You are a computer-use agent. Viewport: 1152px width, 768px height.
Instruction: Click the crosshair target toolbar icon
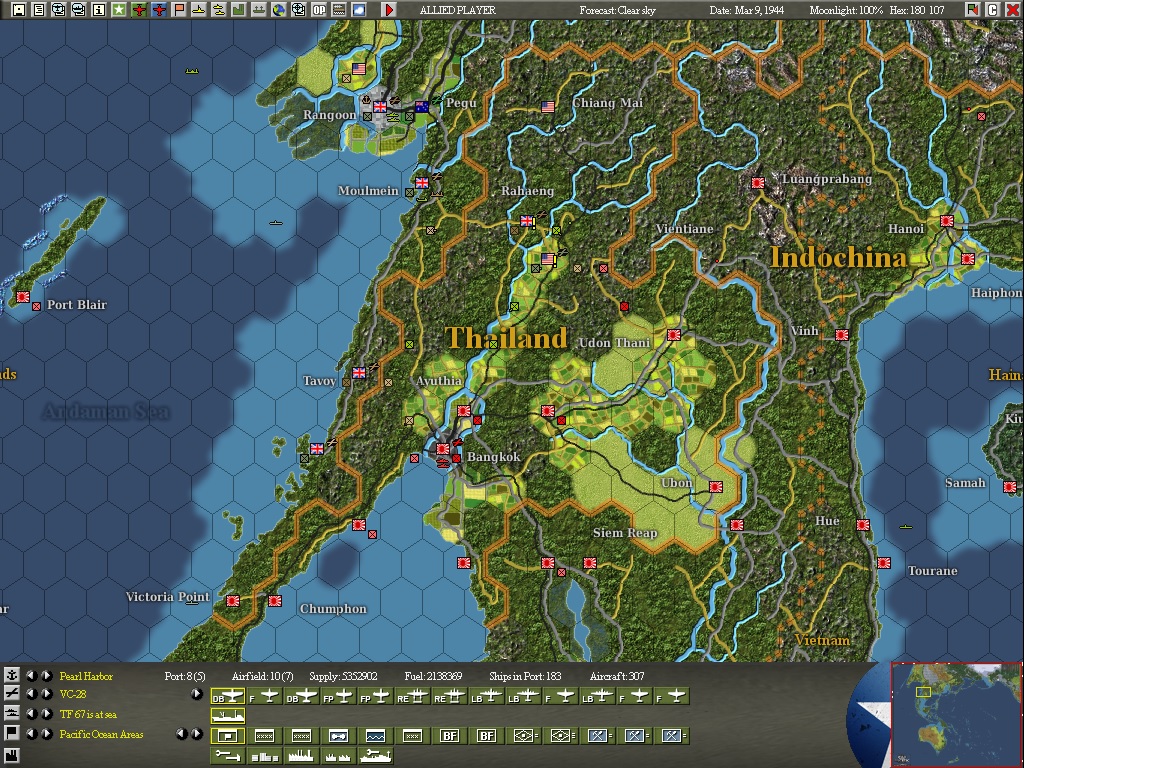(x=298, y=10)
